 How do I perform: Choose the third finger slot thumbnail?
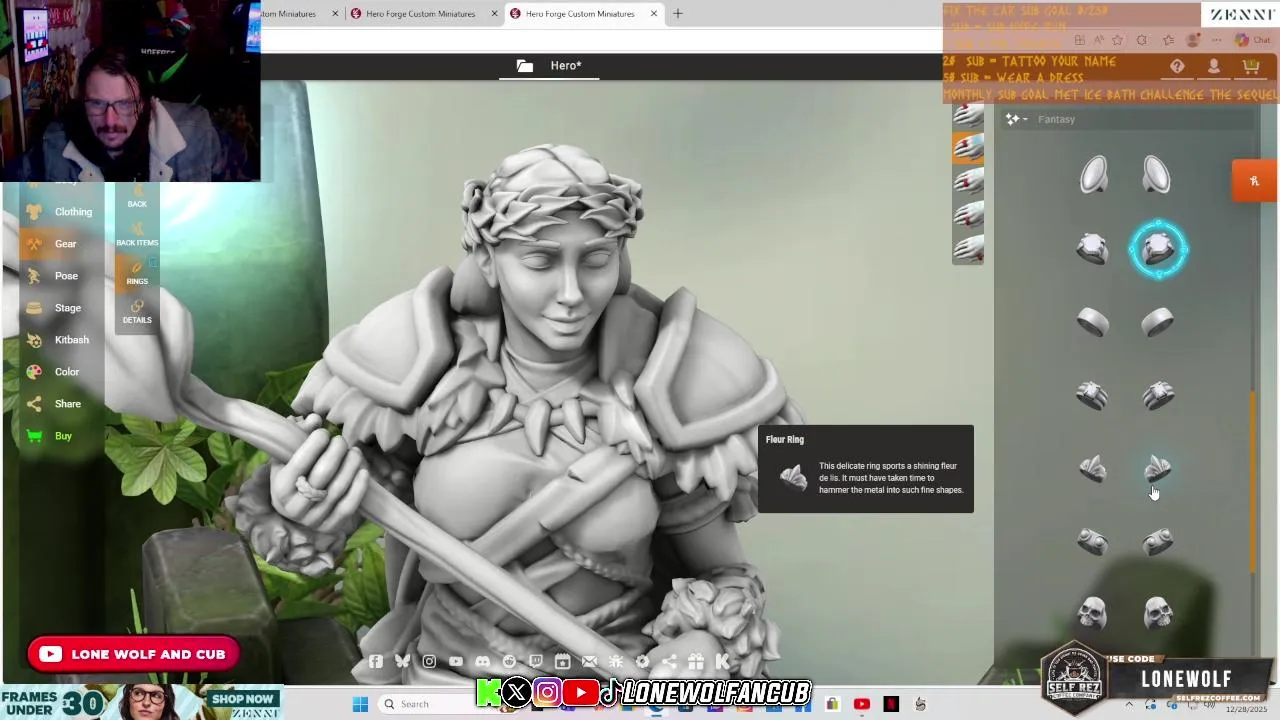coord(968,182)
